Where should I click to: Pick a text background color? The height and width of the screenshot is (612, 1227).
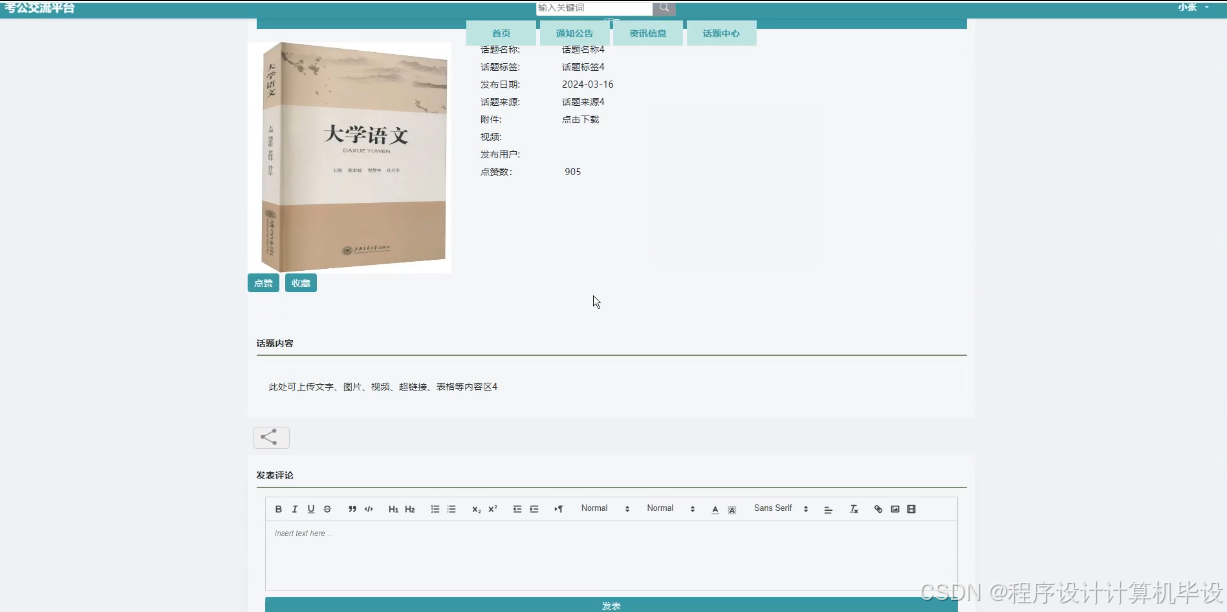pos(732,509)
